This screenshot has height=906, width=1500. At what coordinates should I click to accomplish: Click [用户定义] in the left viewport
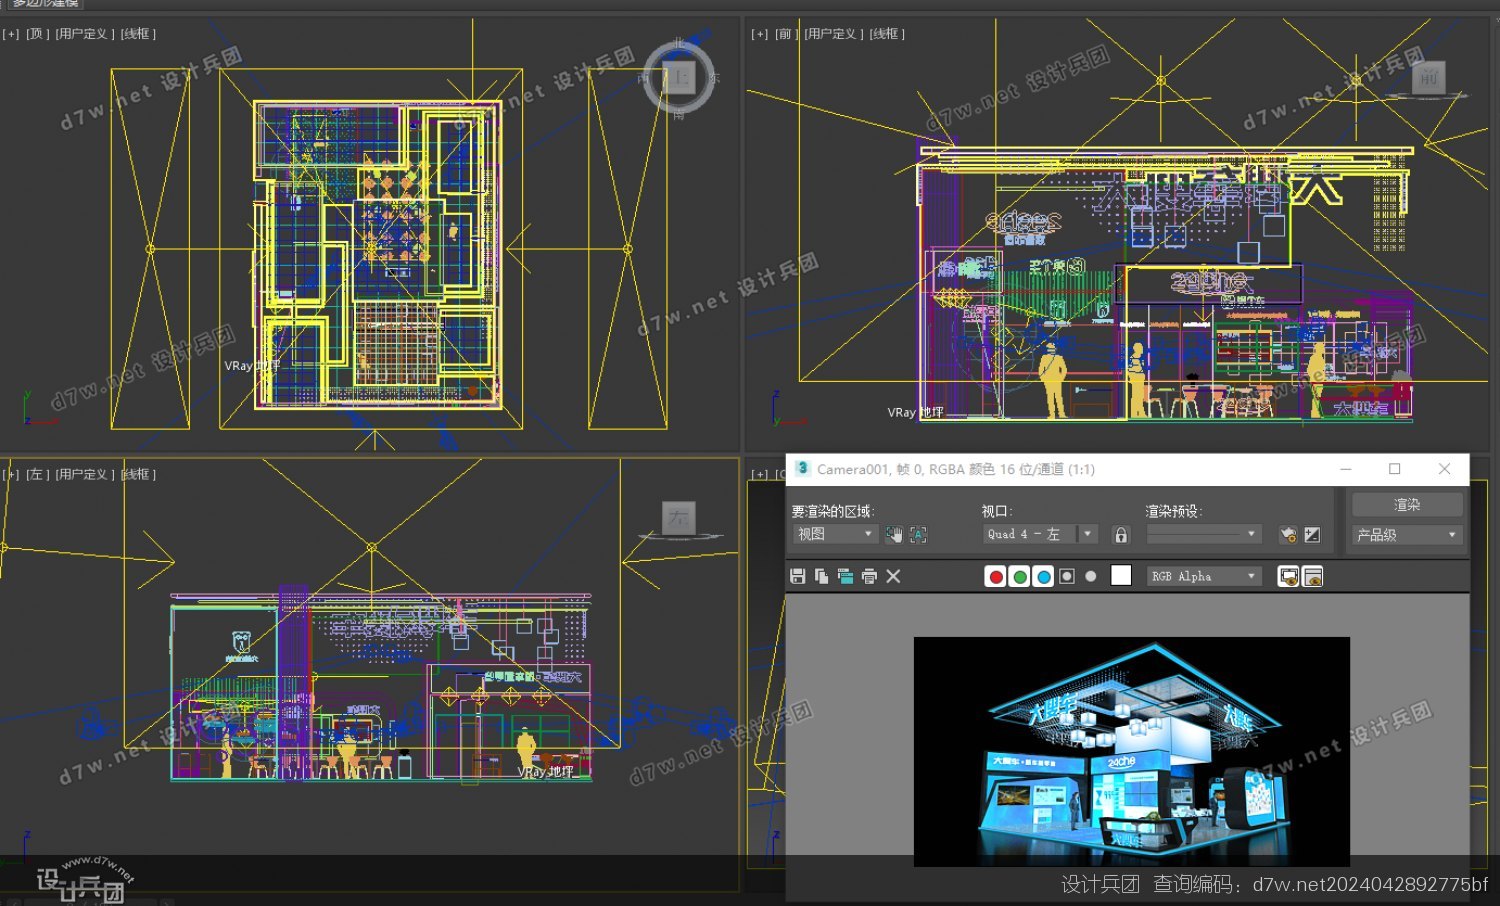pos(84,474)
